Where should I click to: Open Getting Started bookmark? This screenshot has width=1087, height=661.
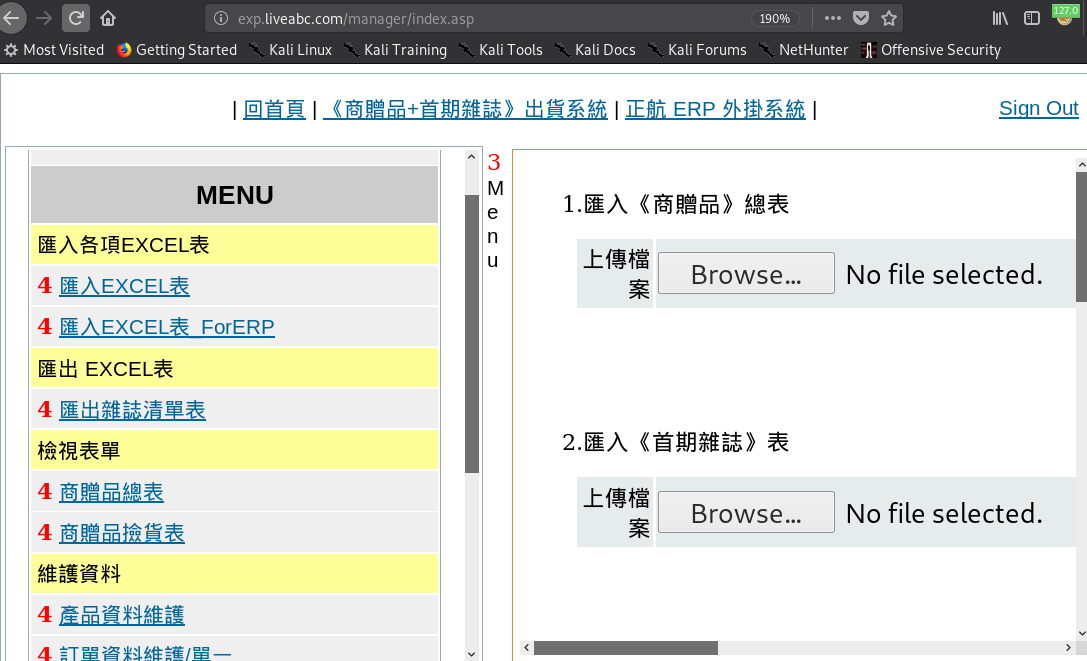177,50
